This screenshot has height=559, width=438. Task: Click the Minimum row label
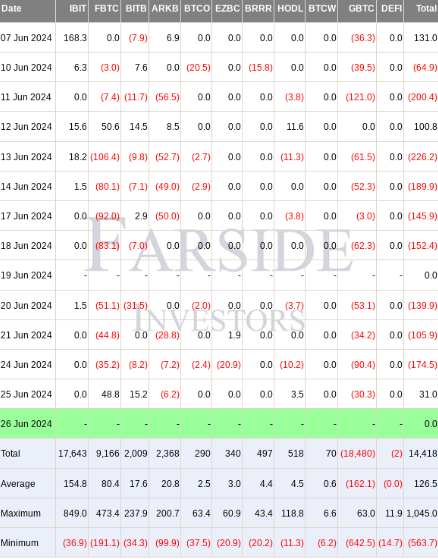click(x=19, y=543)
